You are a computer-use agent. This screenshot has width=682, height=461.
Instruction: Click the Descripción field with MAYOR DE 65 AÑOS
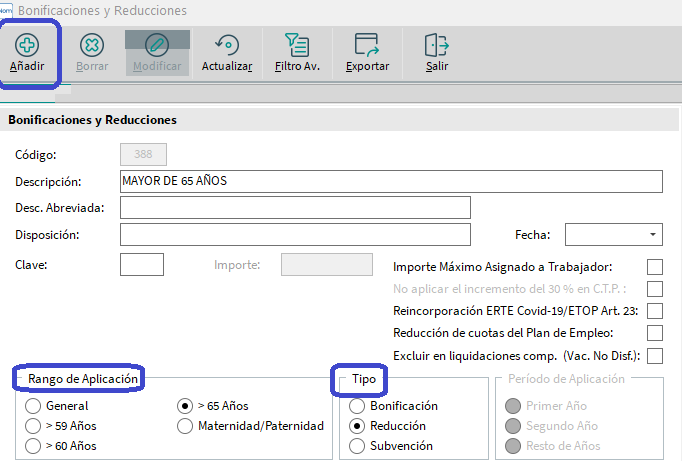391,181
